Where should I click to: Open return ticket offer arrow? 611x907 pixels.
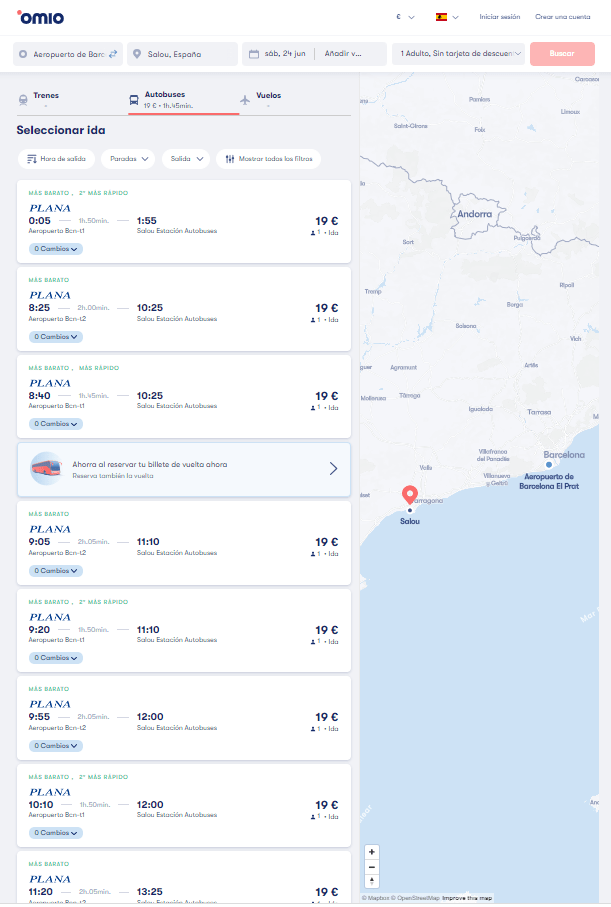[x=333, y=469]
